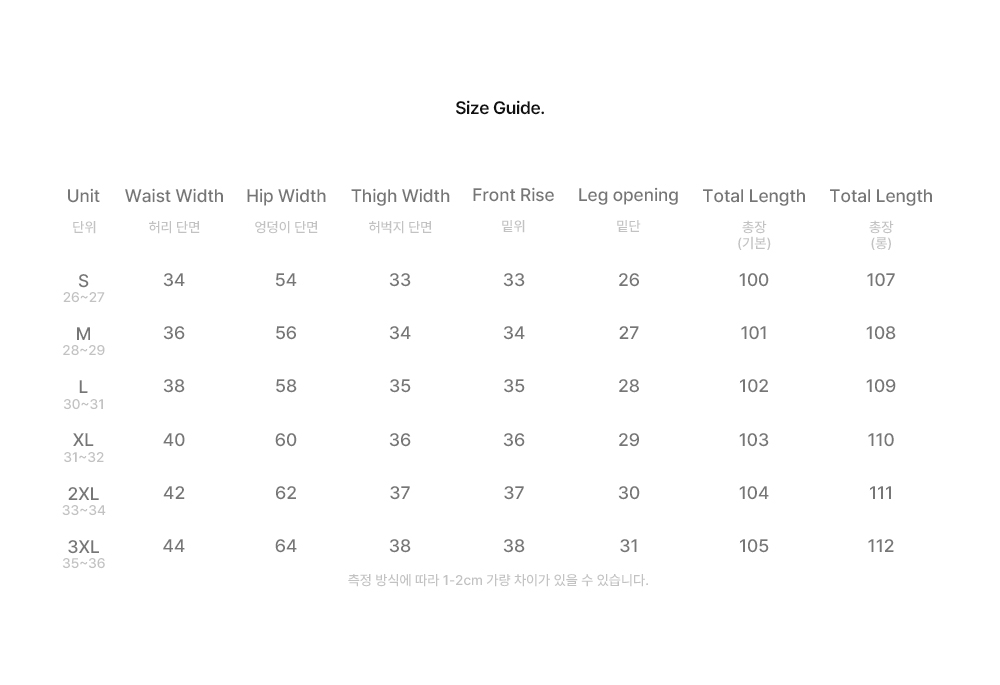
Task: Click waist width value 40
Action: pyautogui.click(x=173, y=440)
